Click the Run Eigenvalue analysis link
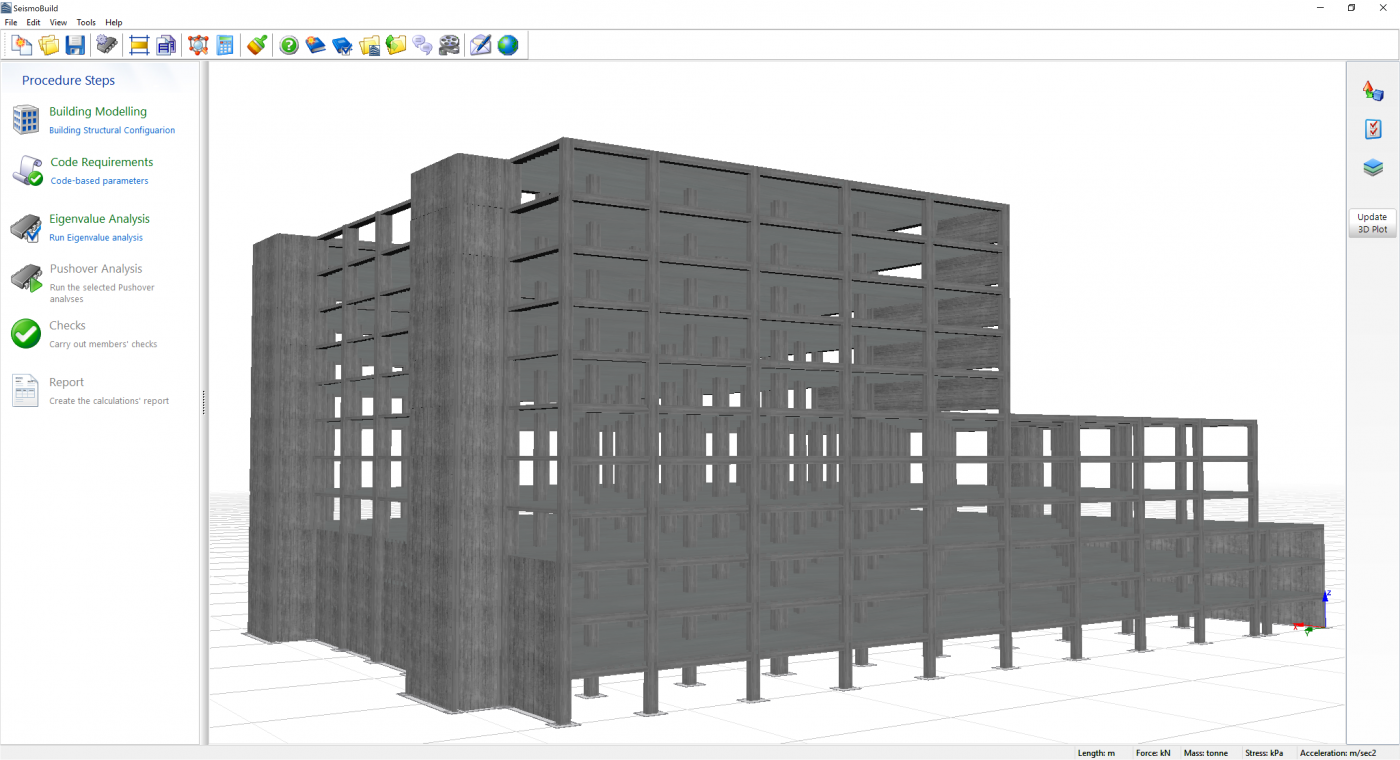This screenshot has width=1400, height=760. pyautogui.click(x=96, y=238)
